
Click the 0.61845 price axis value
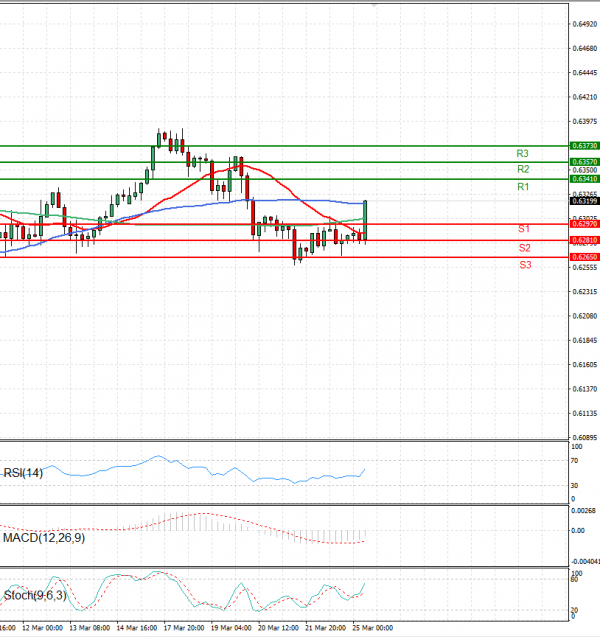pyautogui.click(x=585, y=340)
